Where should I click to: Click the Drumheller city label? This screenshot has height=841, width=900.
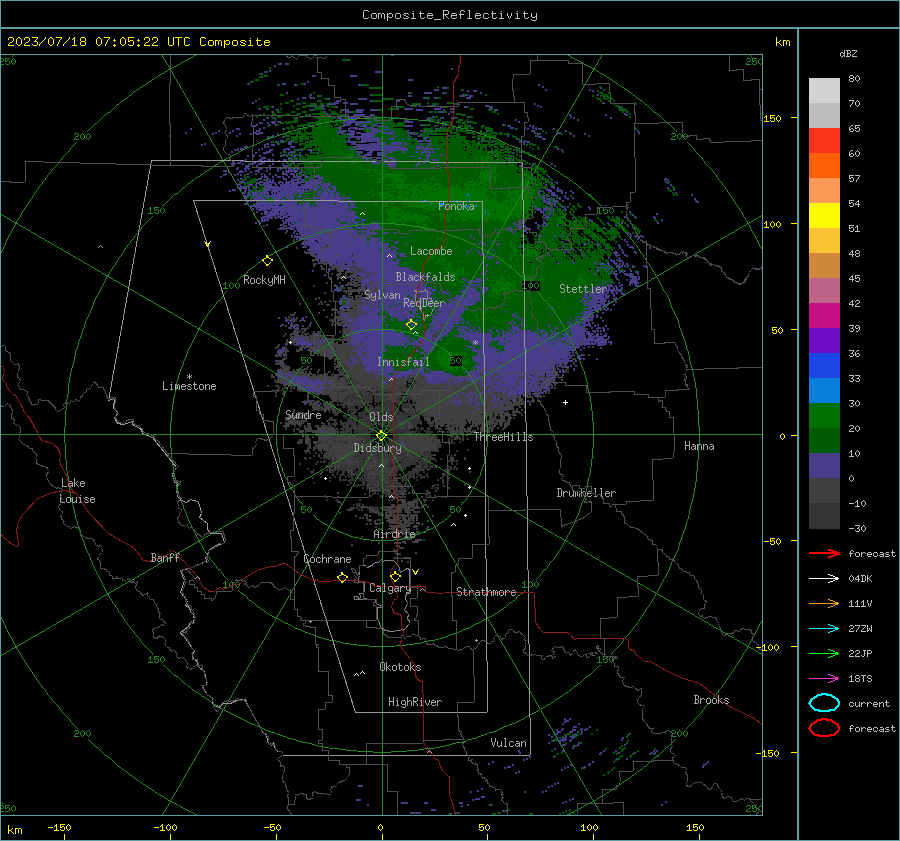(586, 493)
